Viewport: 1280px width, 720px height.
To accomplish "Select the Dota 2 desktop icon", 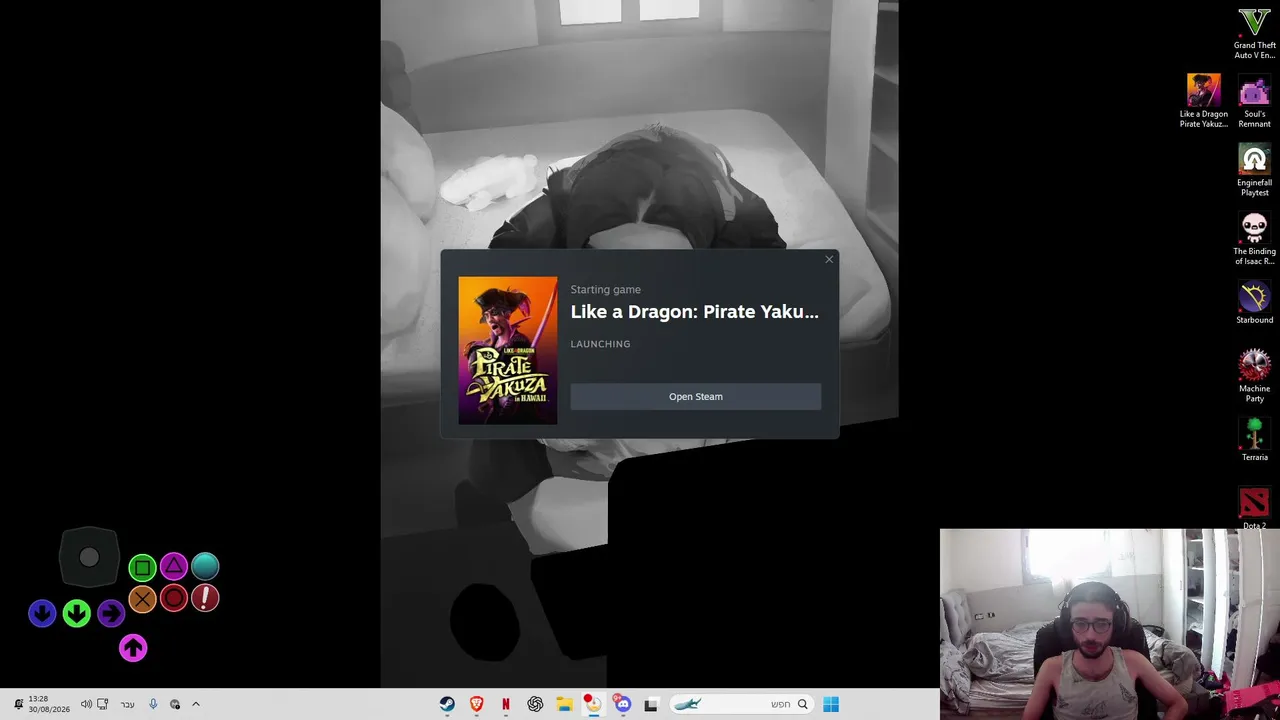I will [x=1254, y=508].
